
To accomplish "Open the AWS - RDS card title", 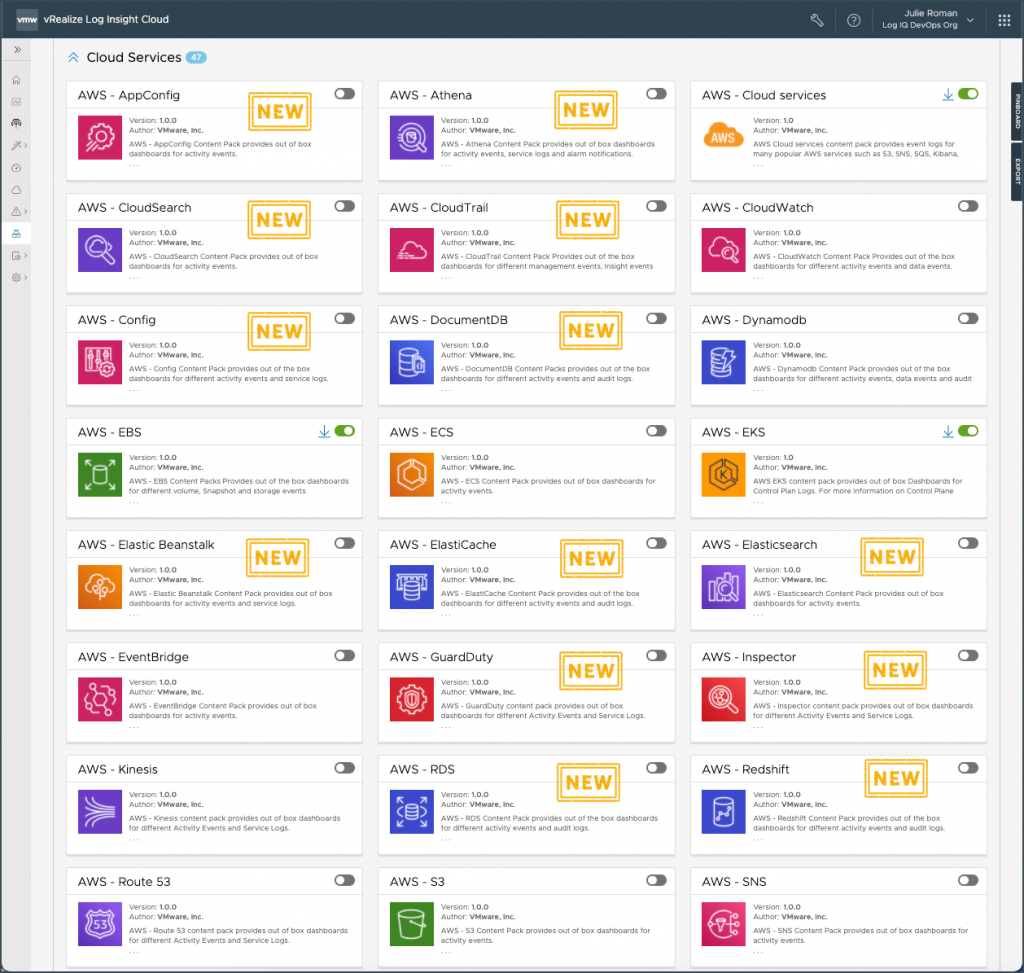I will (422, 769).
